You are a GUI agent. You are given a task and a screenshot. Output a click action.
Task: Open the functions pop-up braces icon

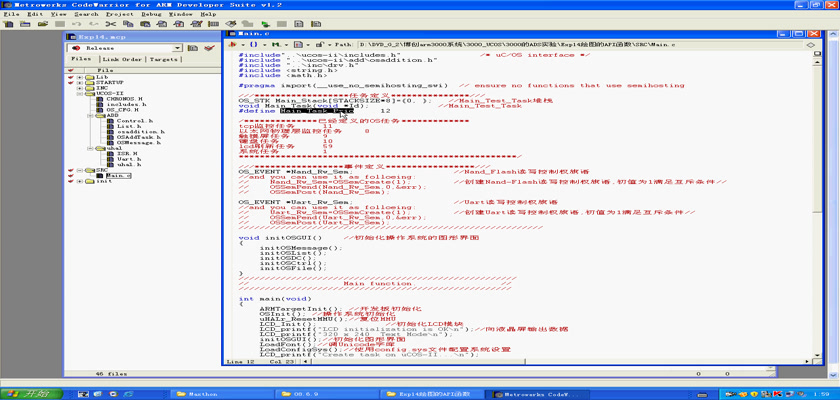[x=254, y=44]
